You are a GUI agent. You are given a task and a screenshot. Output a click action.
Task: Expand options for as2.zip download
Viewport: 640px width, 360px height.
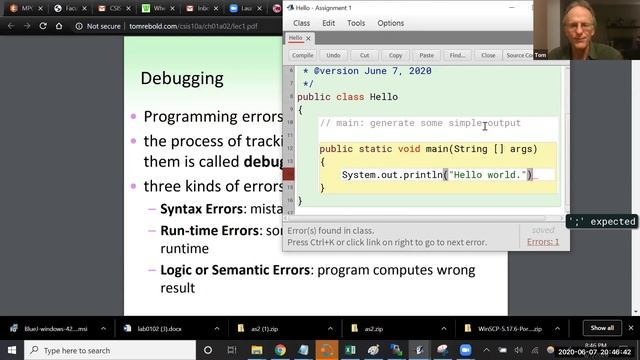pyautogui.click(x=444, y=329)
